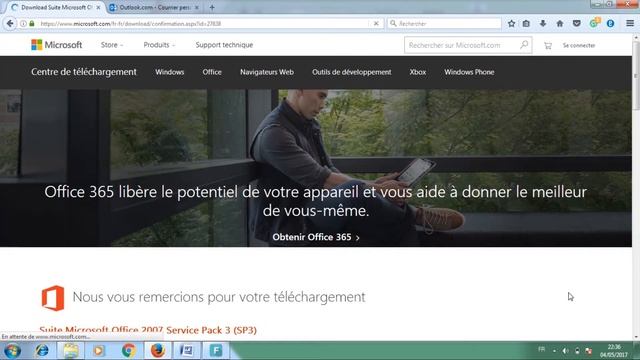Screen dimensions: 640x360
Task: Click the page vertical scrollbar thumb
Action: point(636,76)
